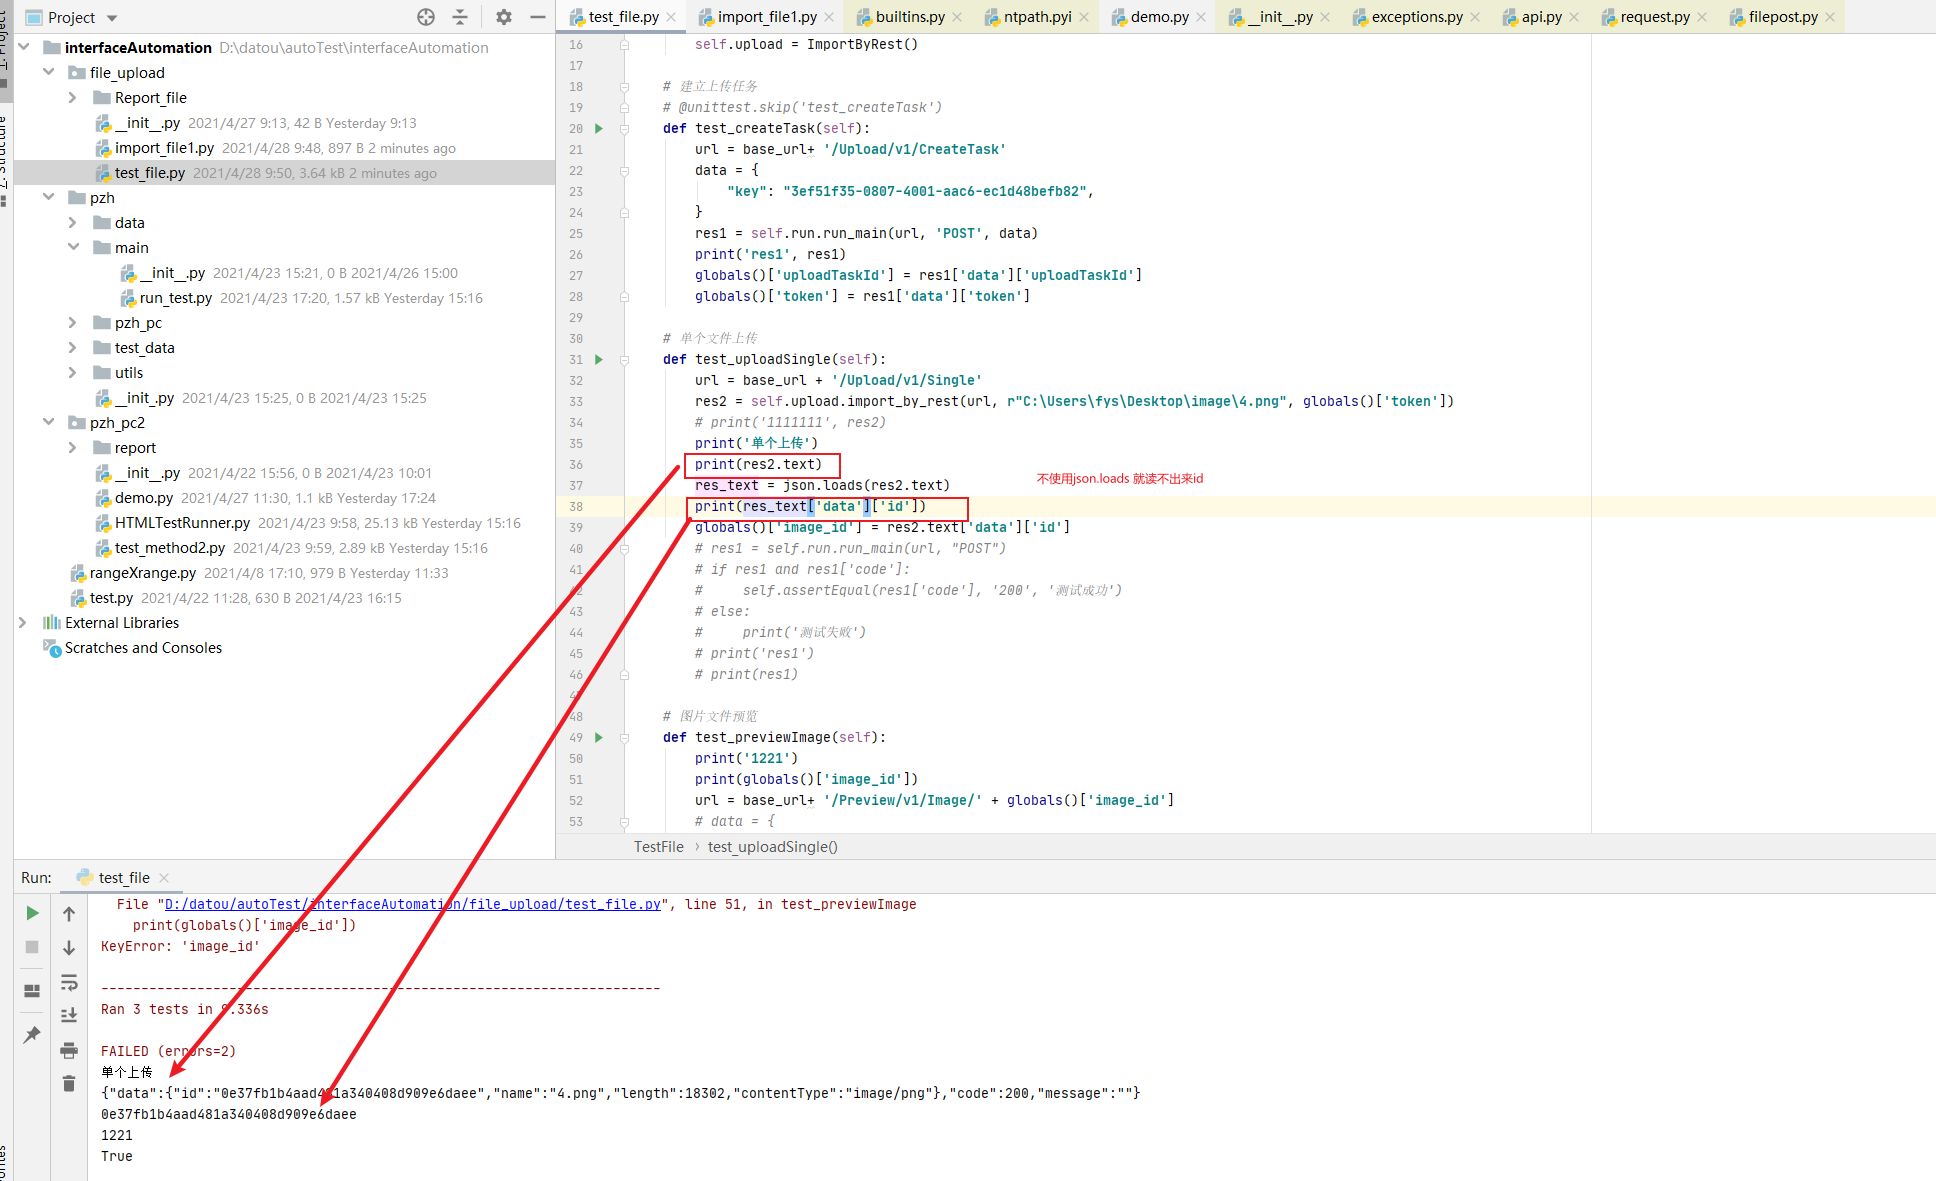Open Project panel settings via gear icon
The image size is (1936, 1181).
click(x=503, y=17)
